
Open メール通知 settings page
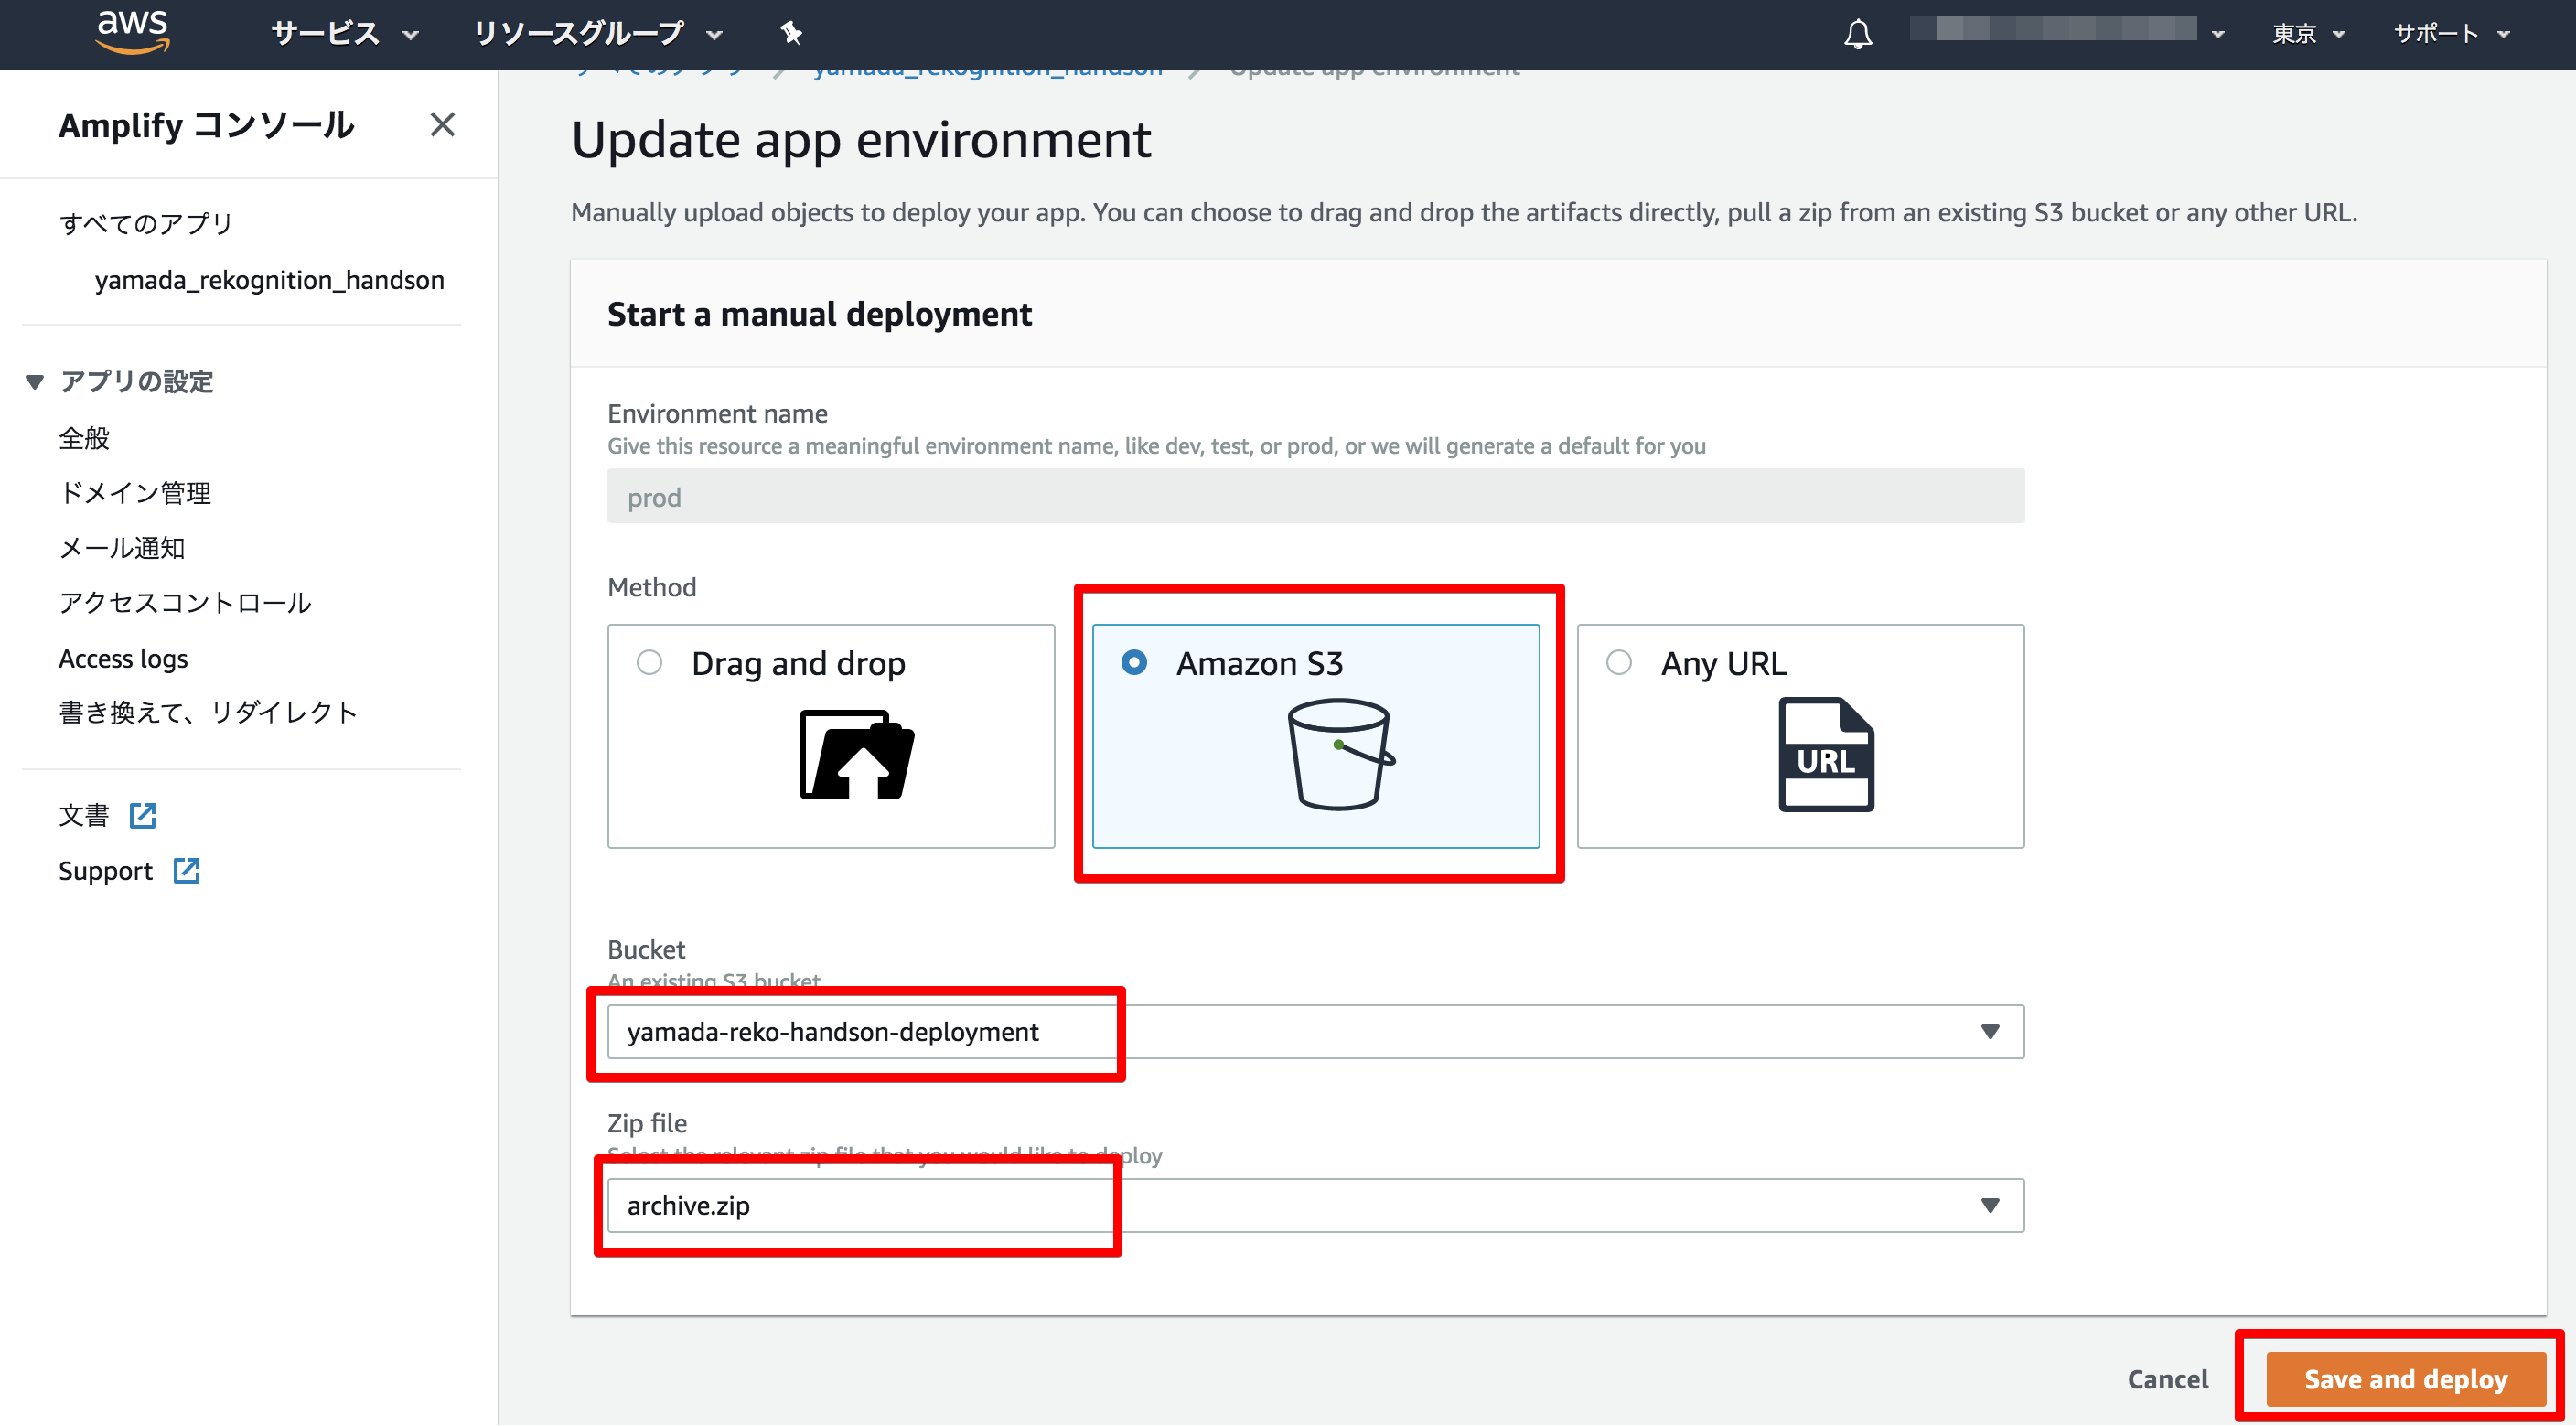[x=122, y=548]
